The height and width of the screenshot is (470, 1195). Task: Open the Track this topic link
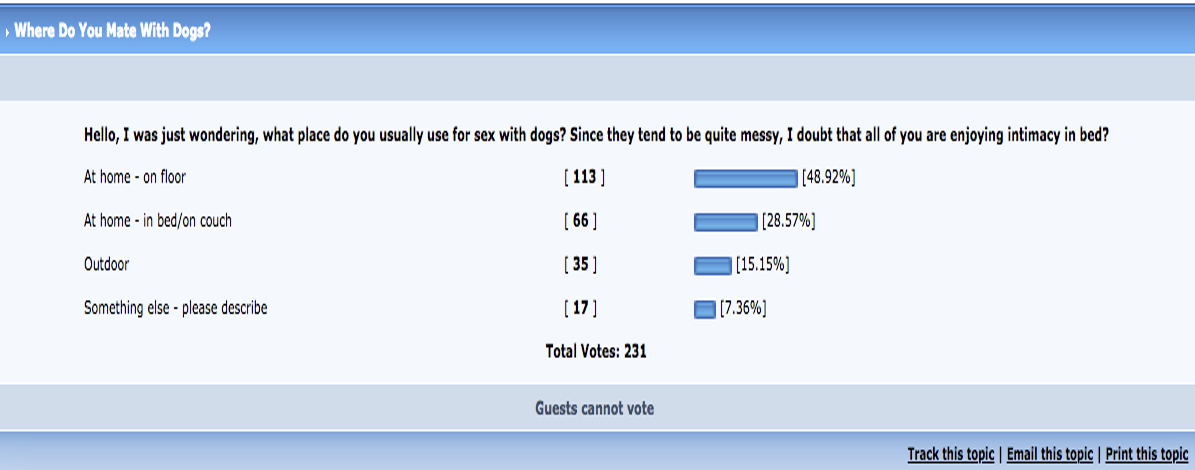(950, 455)
